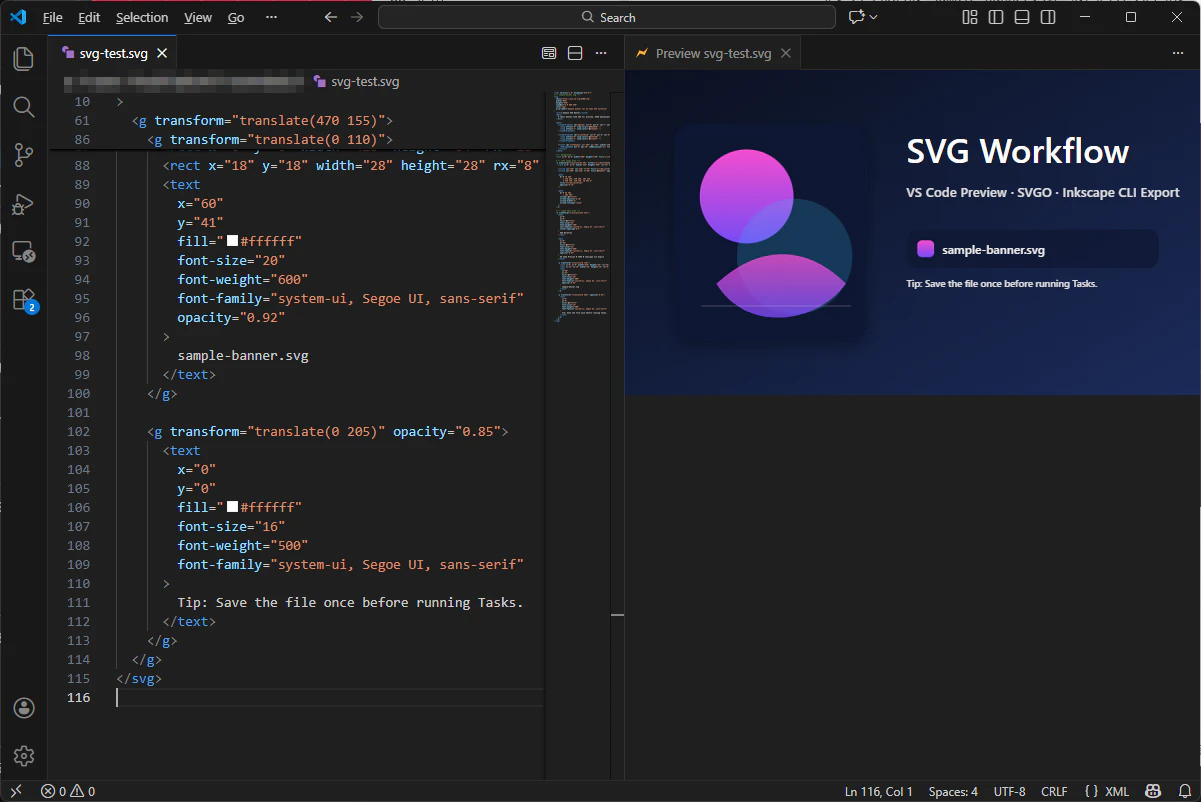Click the sample-banner.svg text on line 98
This screenshot has width=1201, height=802.
click(243, 355)
